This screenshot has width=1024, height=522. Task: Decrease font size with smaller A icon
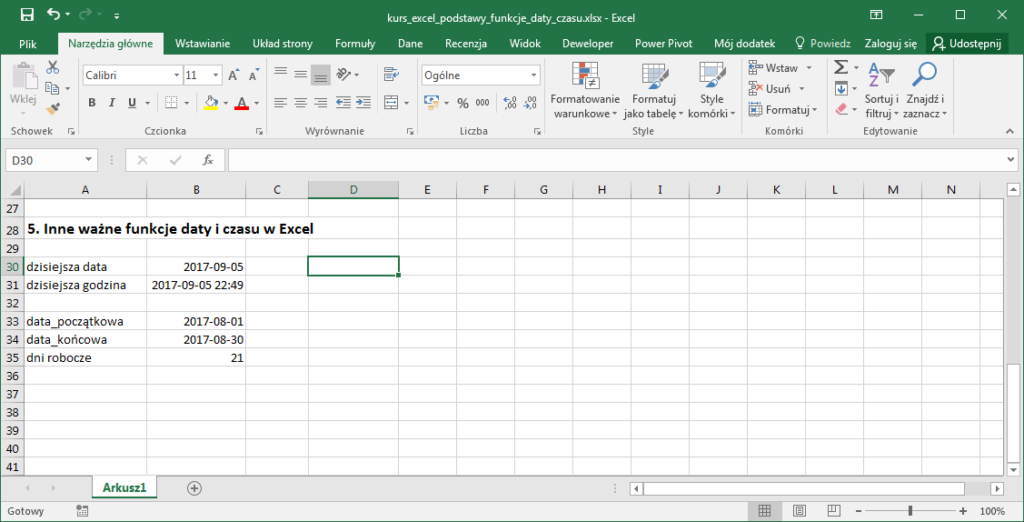[x=253, y=75]
